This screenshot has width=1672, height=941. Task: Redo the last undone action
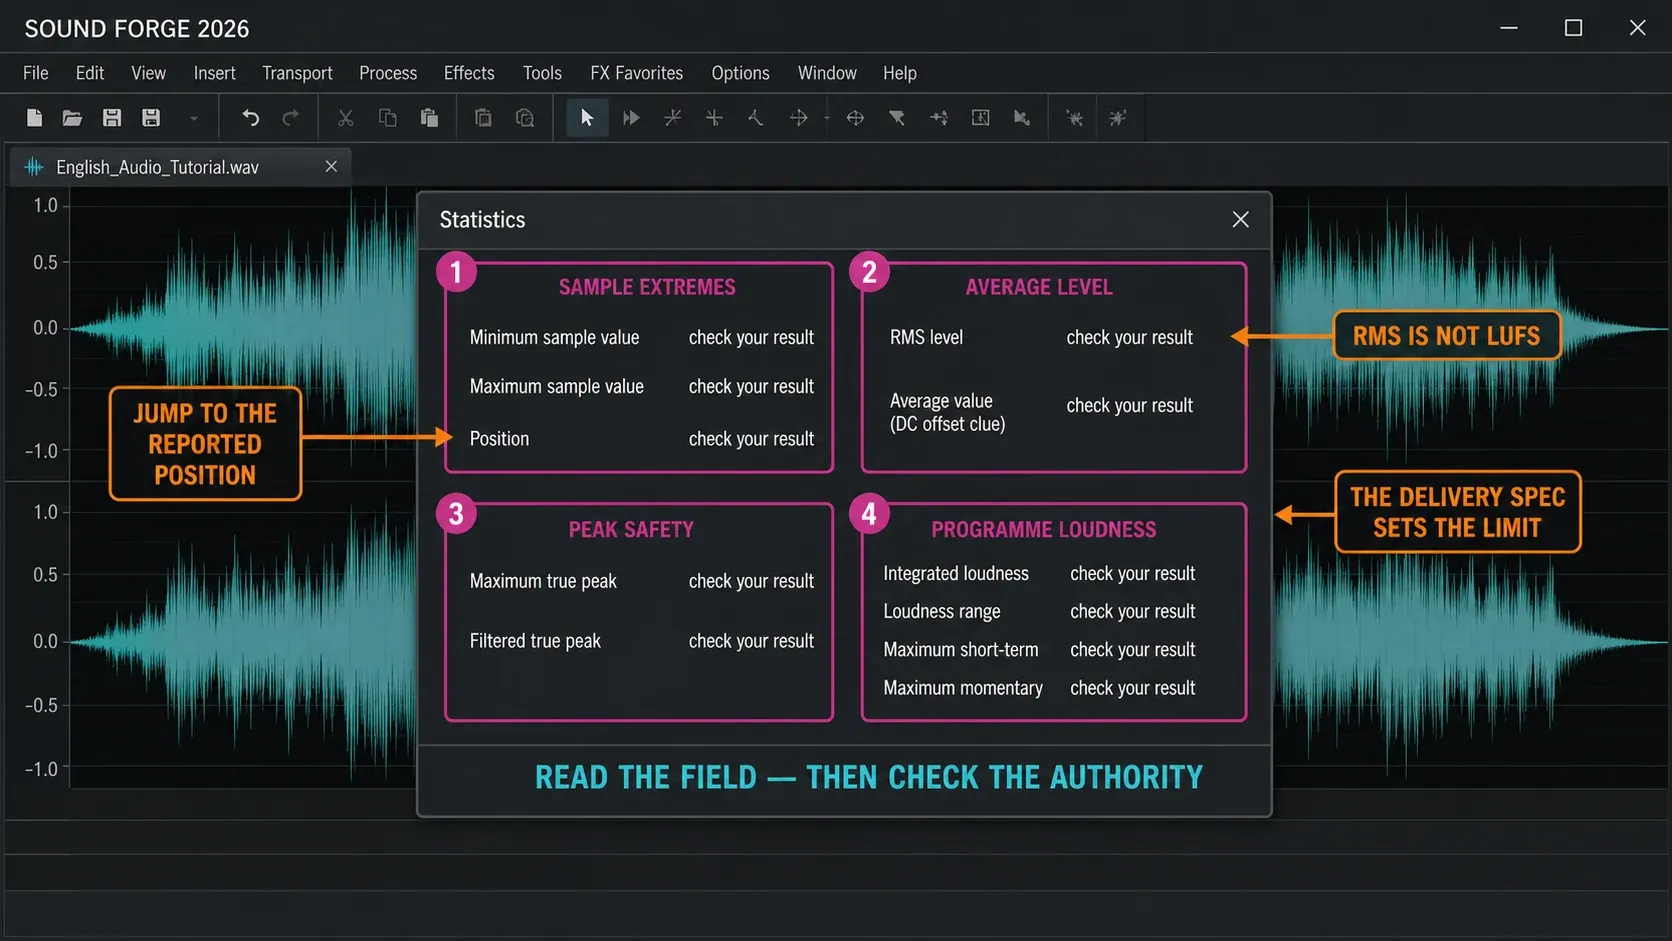point(291,118)
